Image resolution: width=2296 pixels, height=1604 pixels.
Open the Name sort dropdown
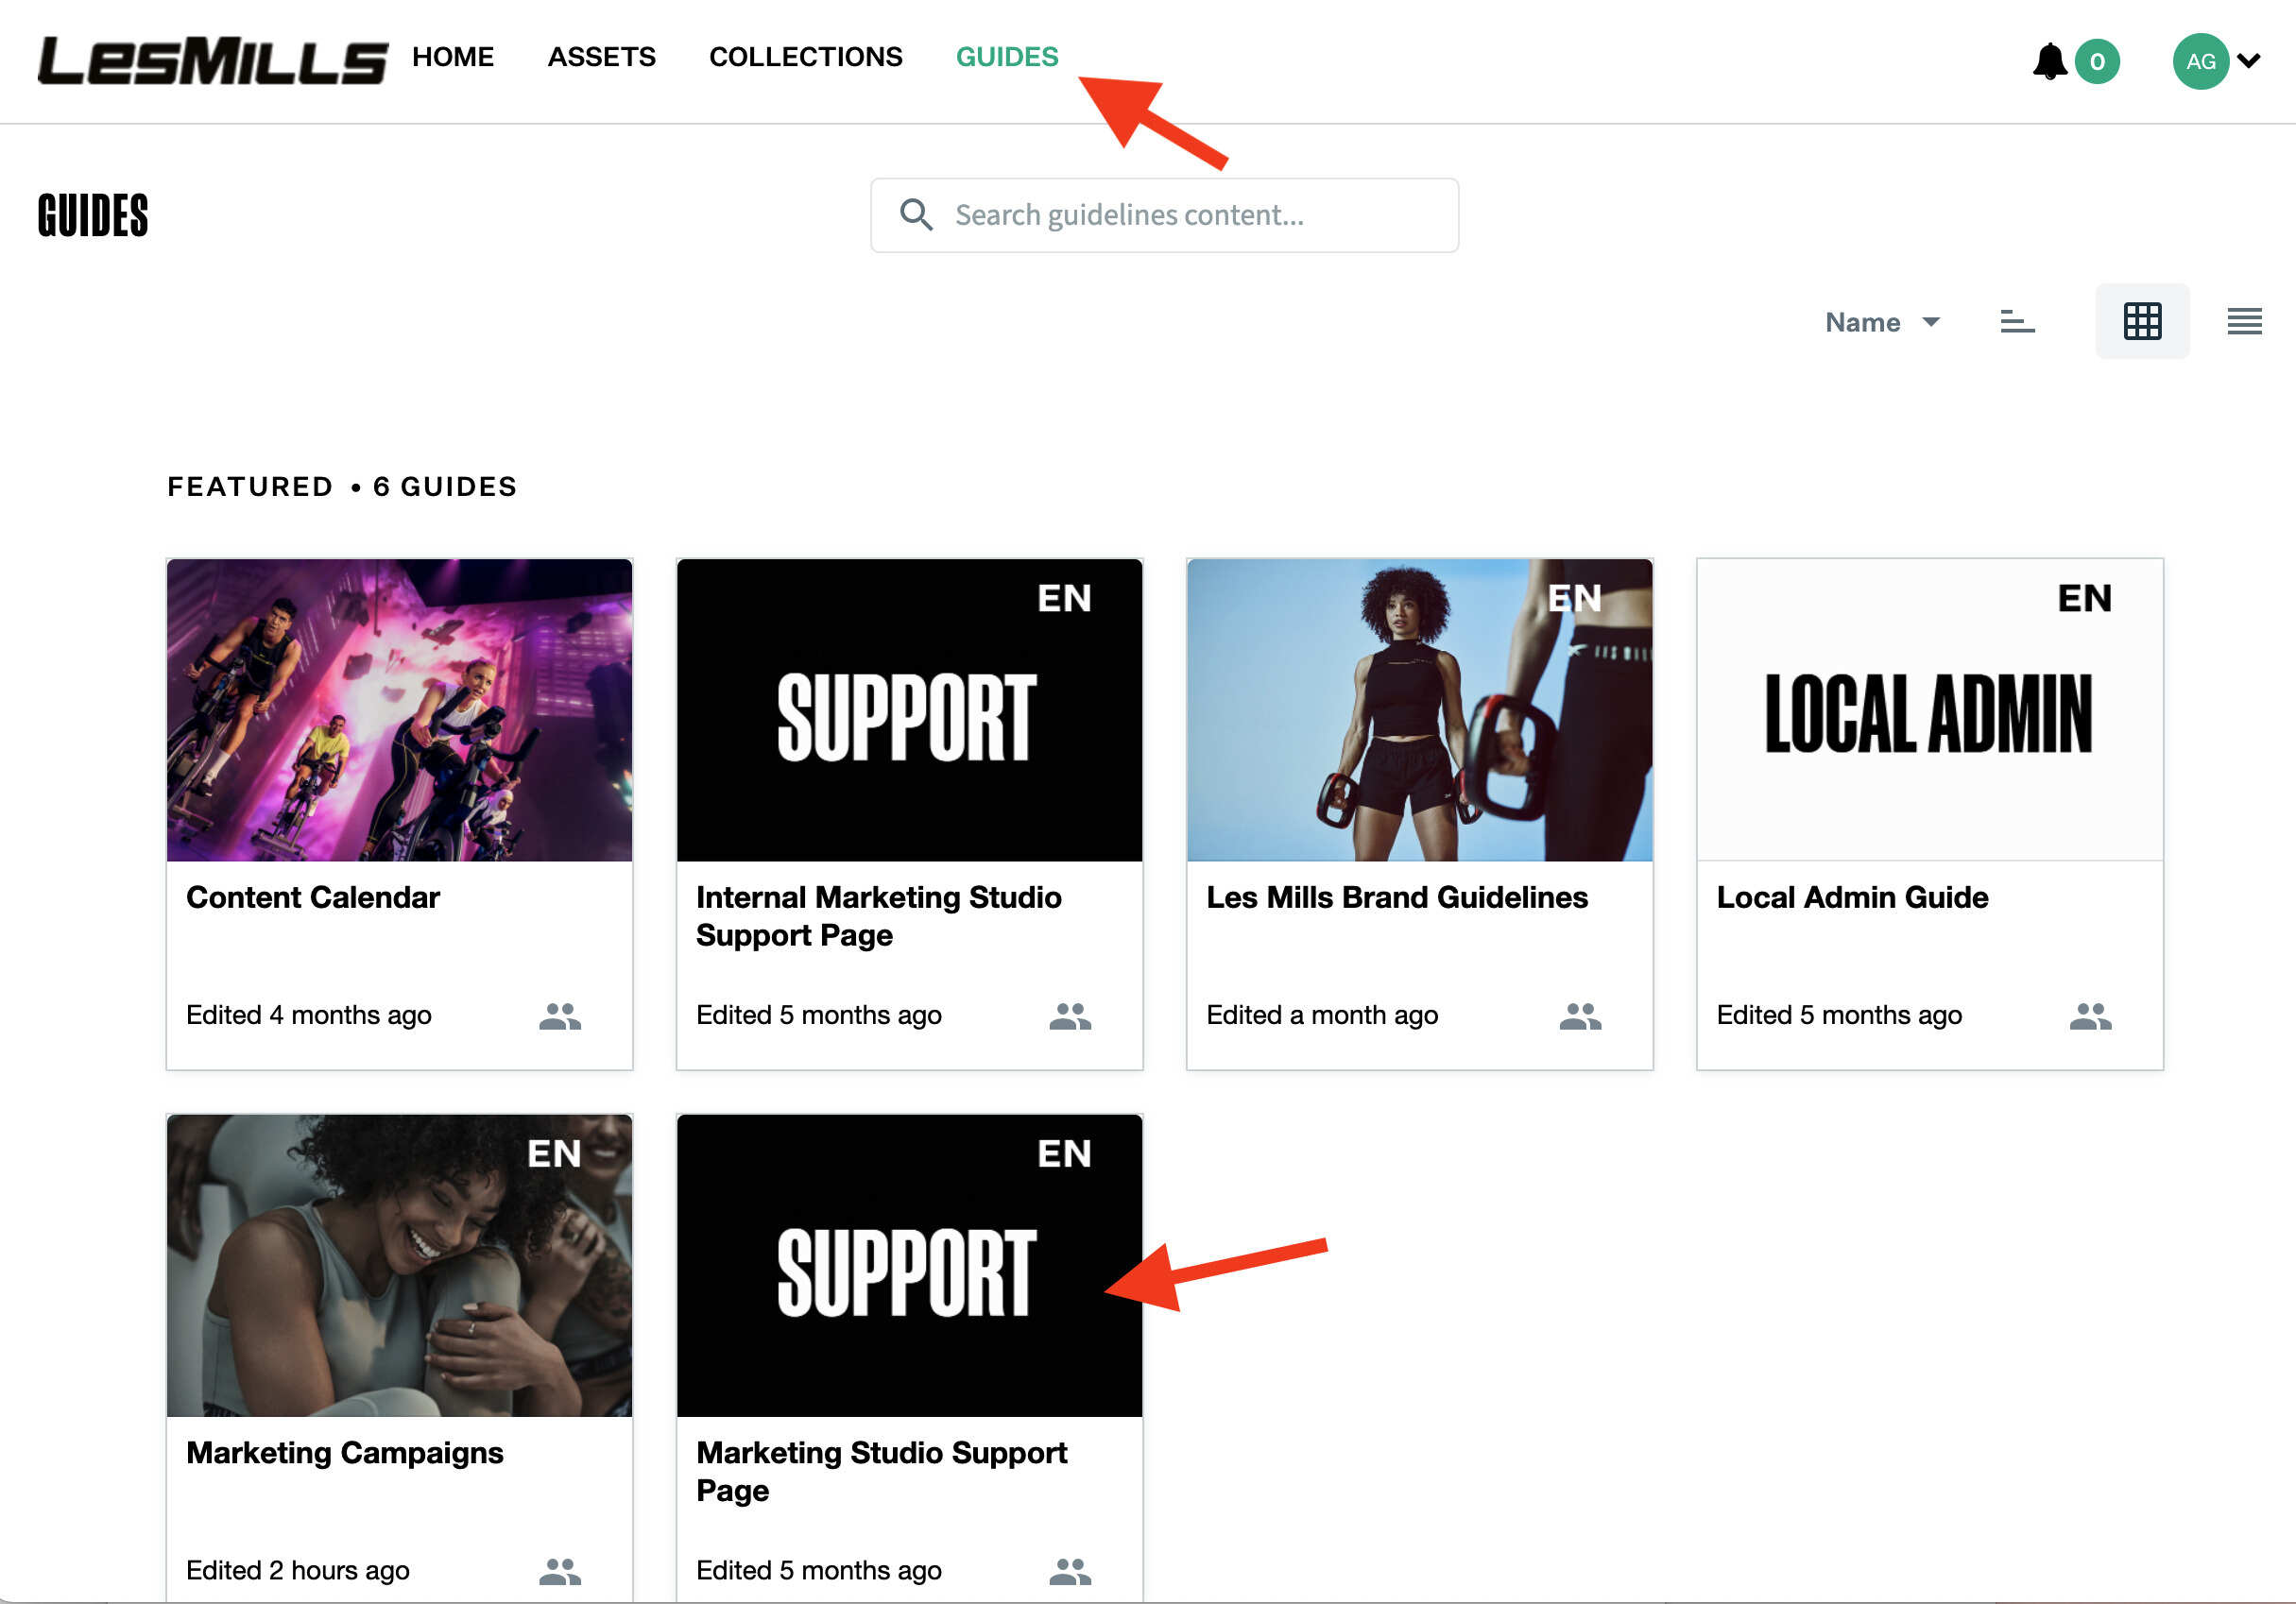pyautogui.click(x=1881, y=322)
